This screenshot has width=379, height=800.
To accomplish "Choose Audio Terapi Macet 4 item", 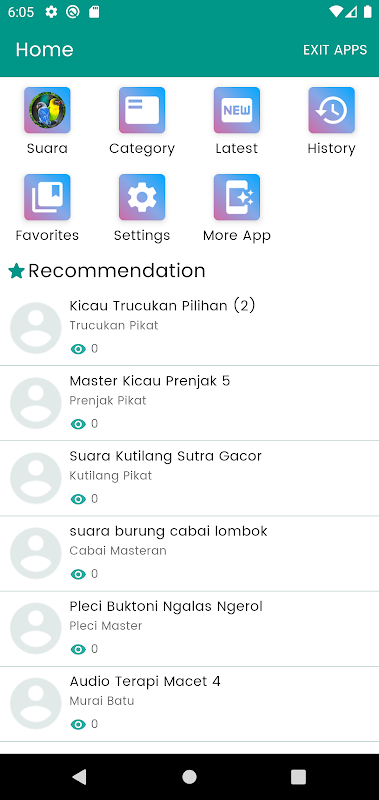I will coord(189,704).
